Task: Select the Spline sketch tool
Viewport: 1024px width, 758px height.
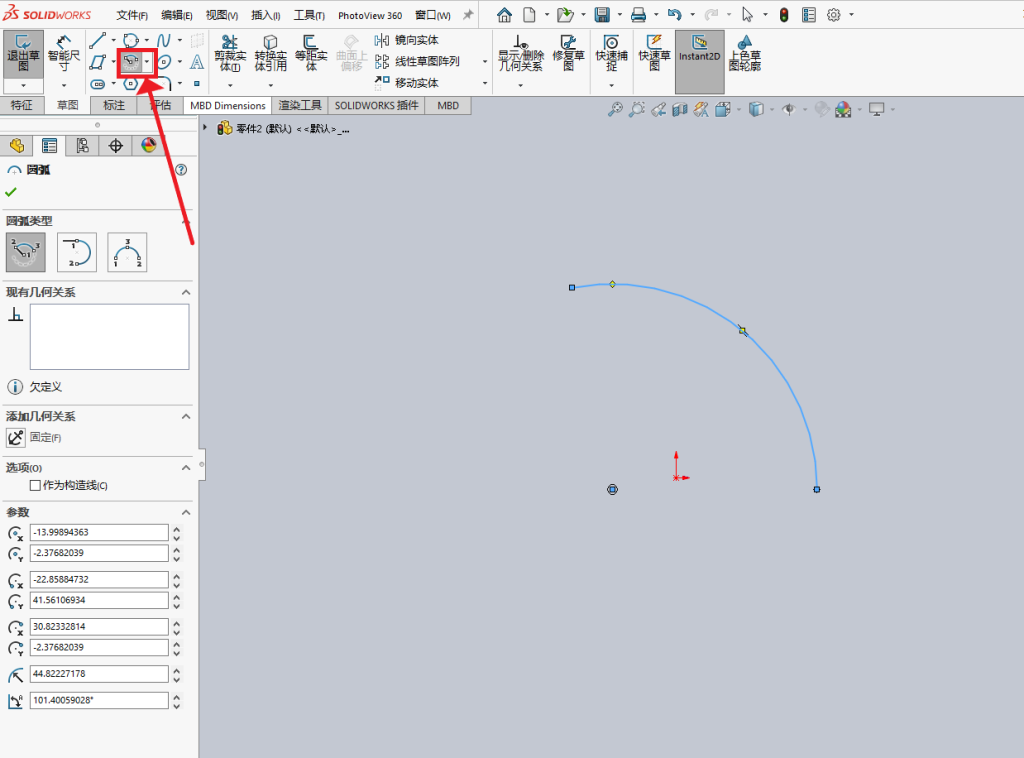Action: point(163,40)
